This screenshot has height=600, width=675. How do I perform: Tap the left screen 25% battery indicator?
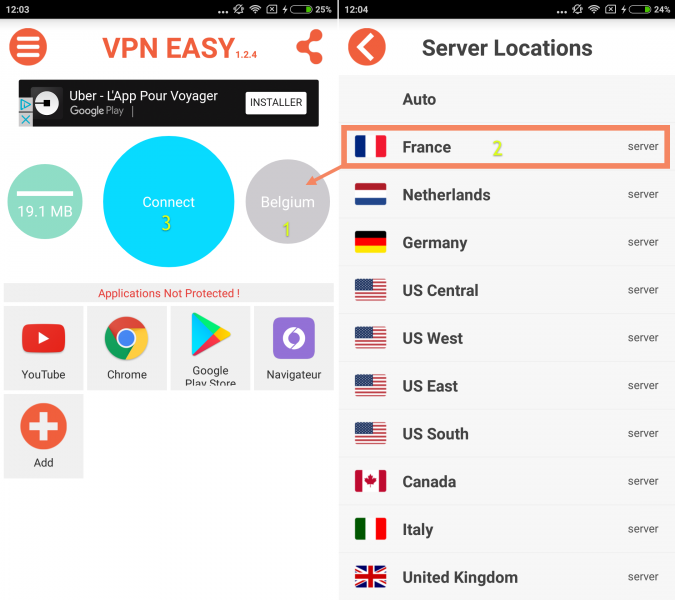311,9
